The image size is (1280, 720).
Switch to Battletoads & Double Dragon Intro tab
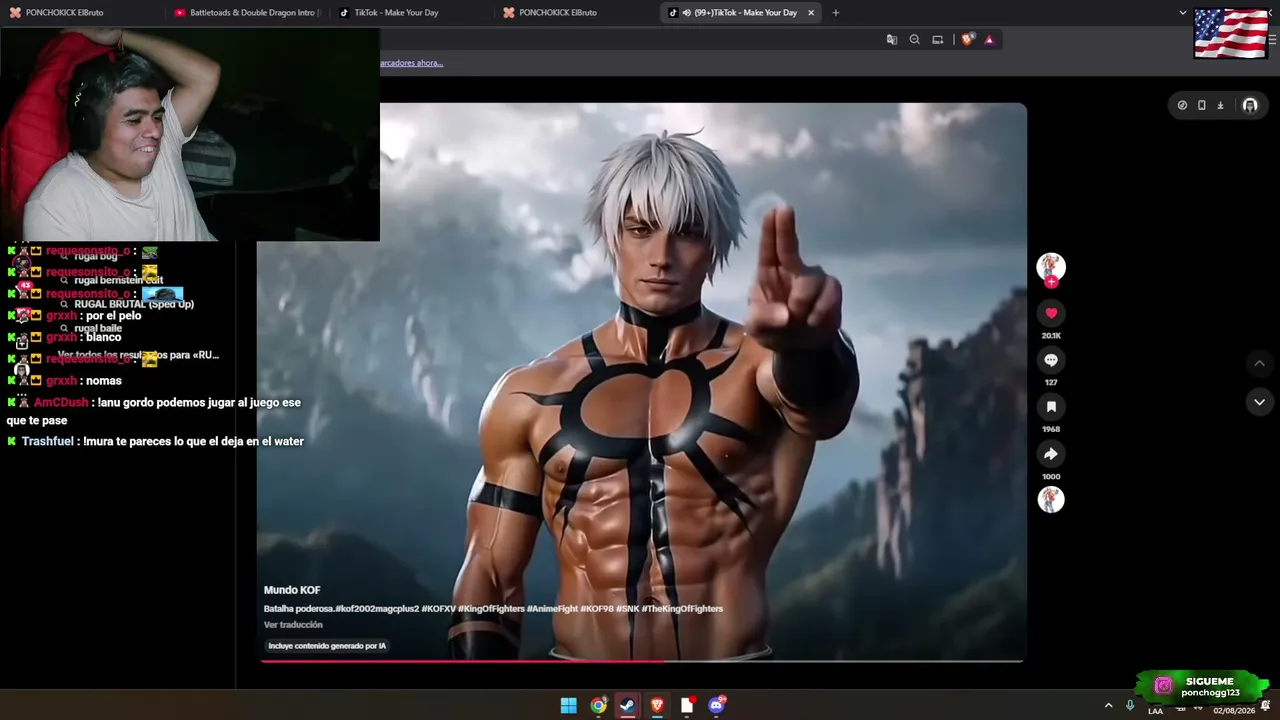pyautogui.click(x=247, y=13)
